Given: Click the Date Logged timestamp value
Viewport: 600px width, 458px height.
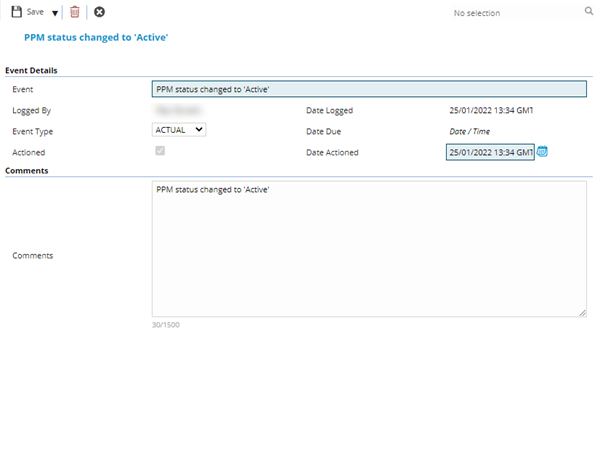Looking at the screenshot, I should coord(491,110).
